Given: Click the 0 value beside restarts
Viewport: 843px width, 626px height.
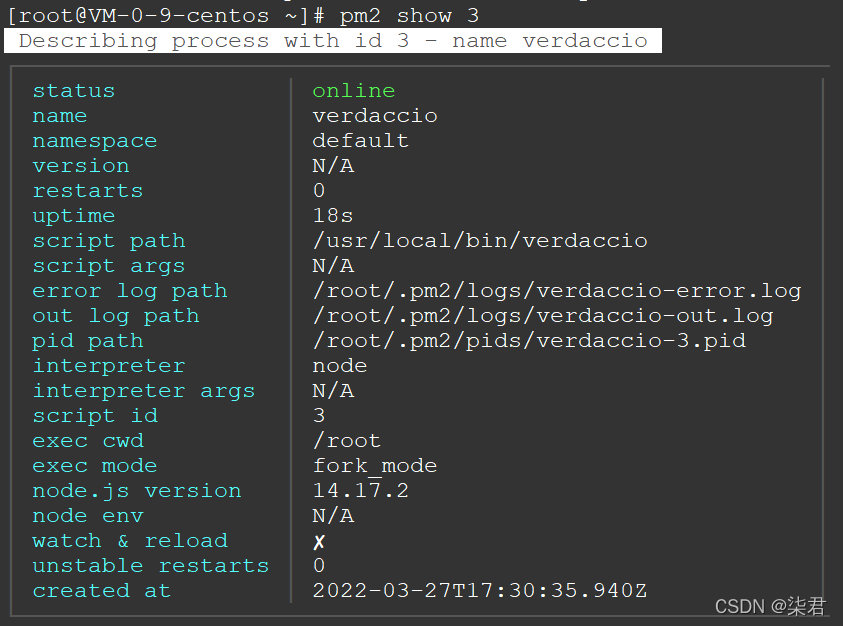Looking at the screenshot, I should [x=319, y=191].
